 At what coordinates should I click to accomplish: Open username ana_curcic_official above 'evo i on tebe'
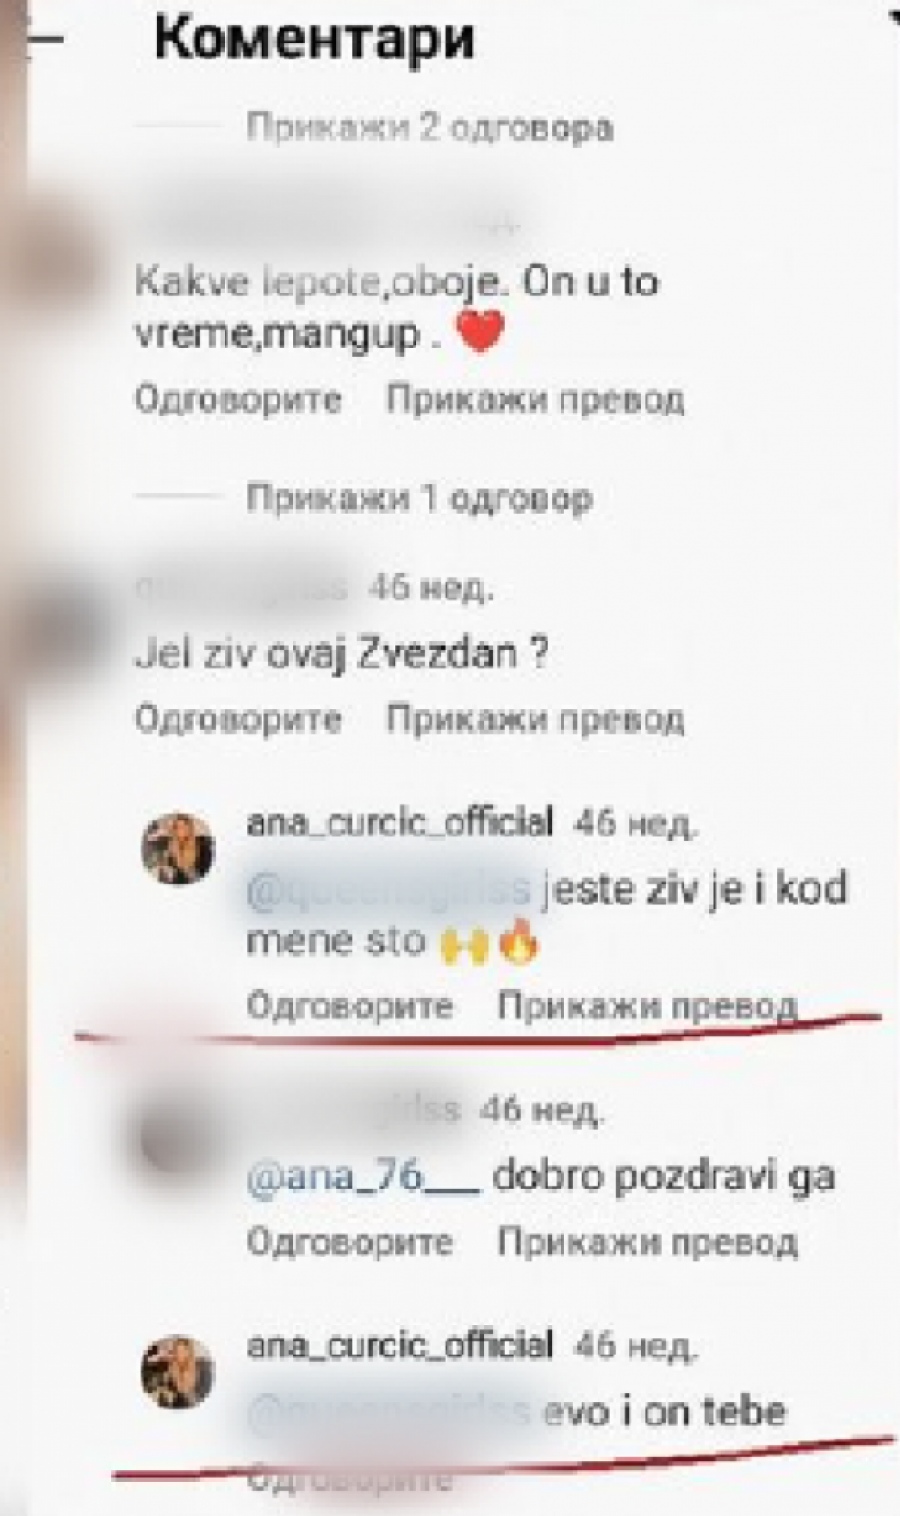[400, 1345]
